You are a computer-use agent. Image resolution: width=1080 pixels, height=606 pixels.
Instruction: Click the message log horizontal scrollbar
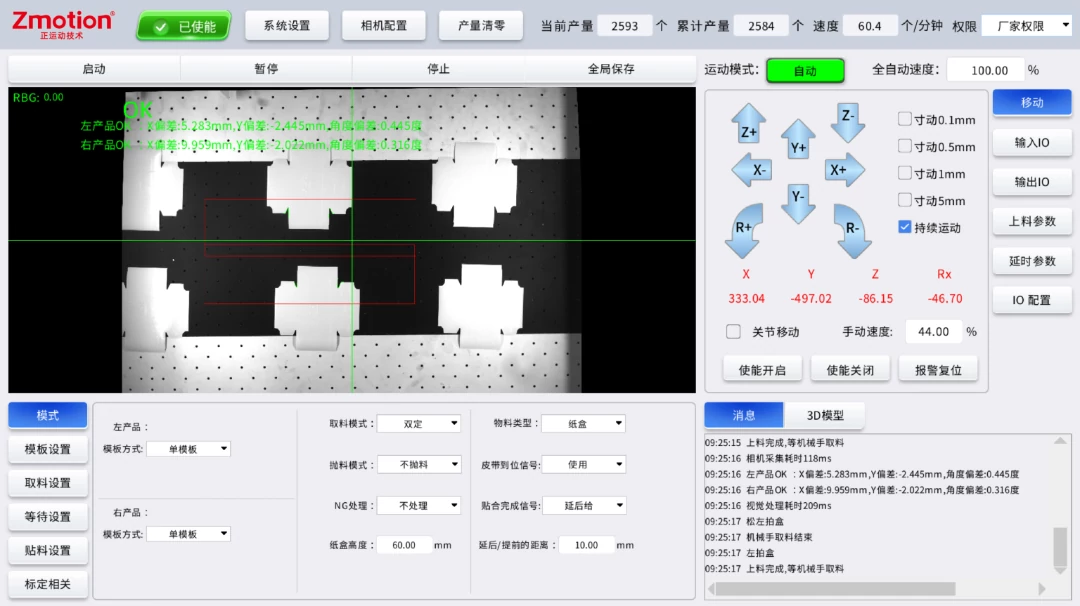835,589
